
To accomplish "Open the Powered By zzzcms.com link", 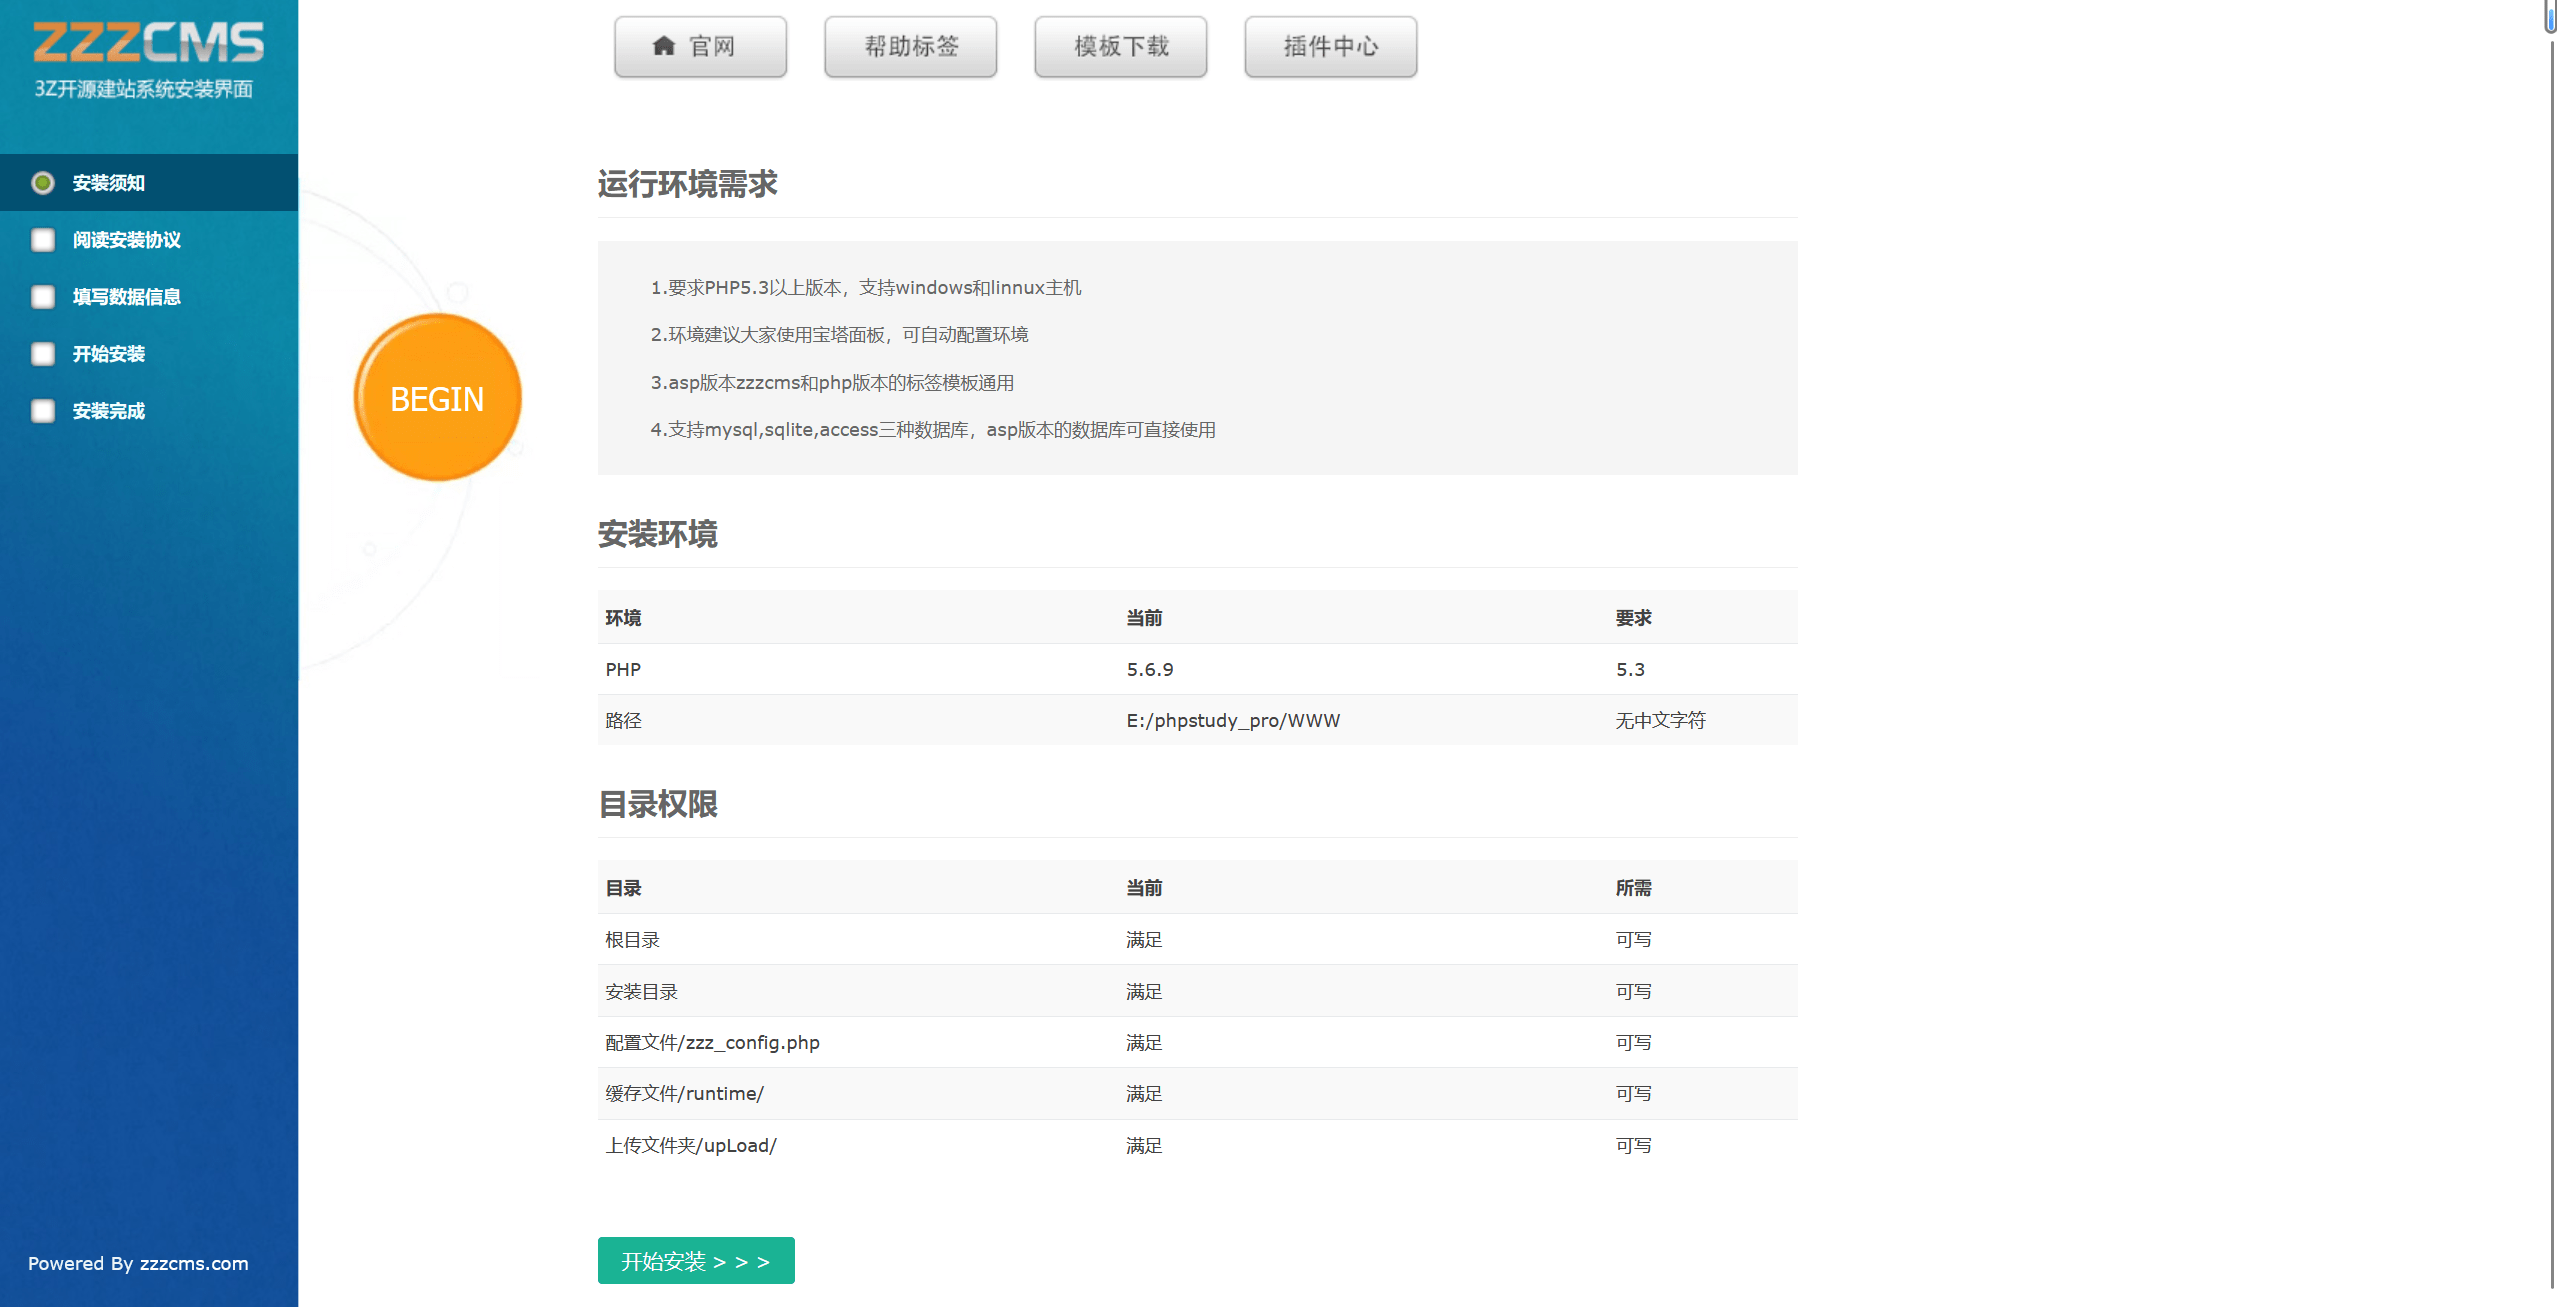I will [139, 1263].
